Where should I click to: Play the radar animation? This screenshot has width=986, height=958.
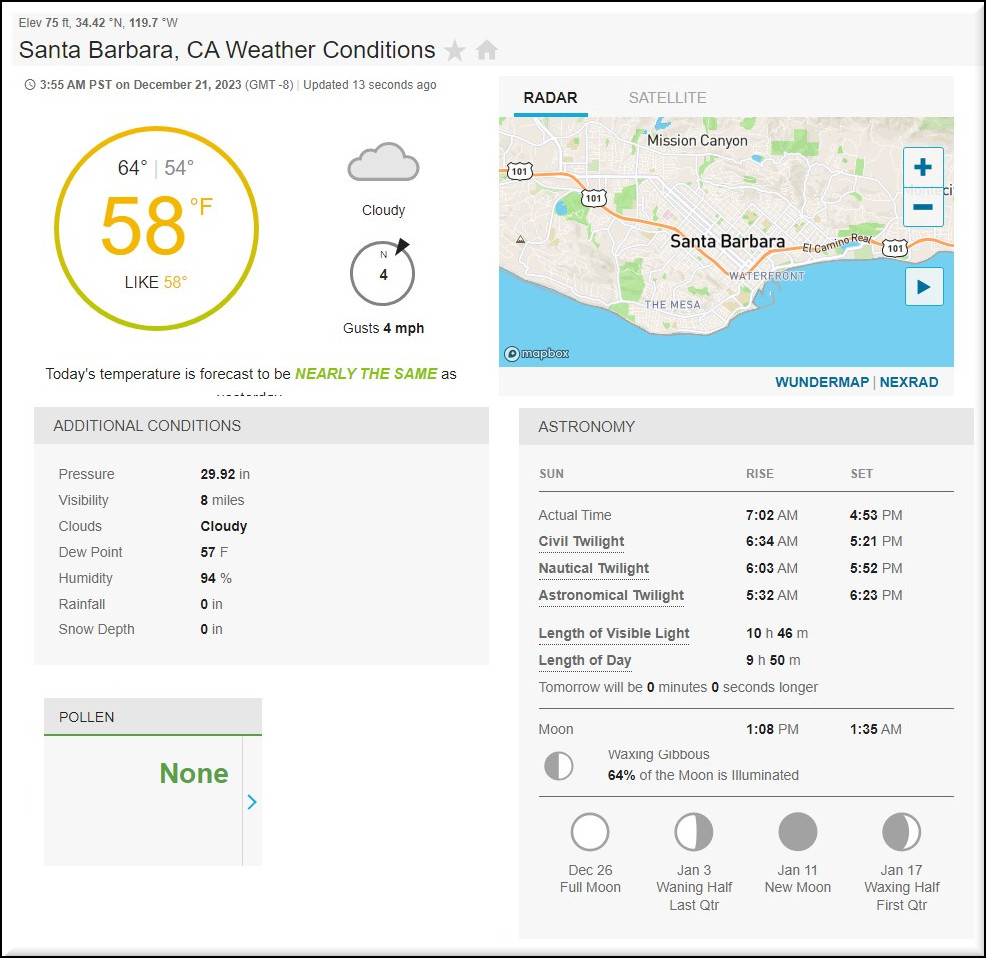(x=923, y=287)
